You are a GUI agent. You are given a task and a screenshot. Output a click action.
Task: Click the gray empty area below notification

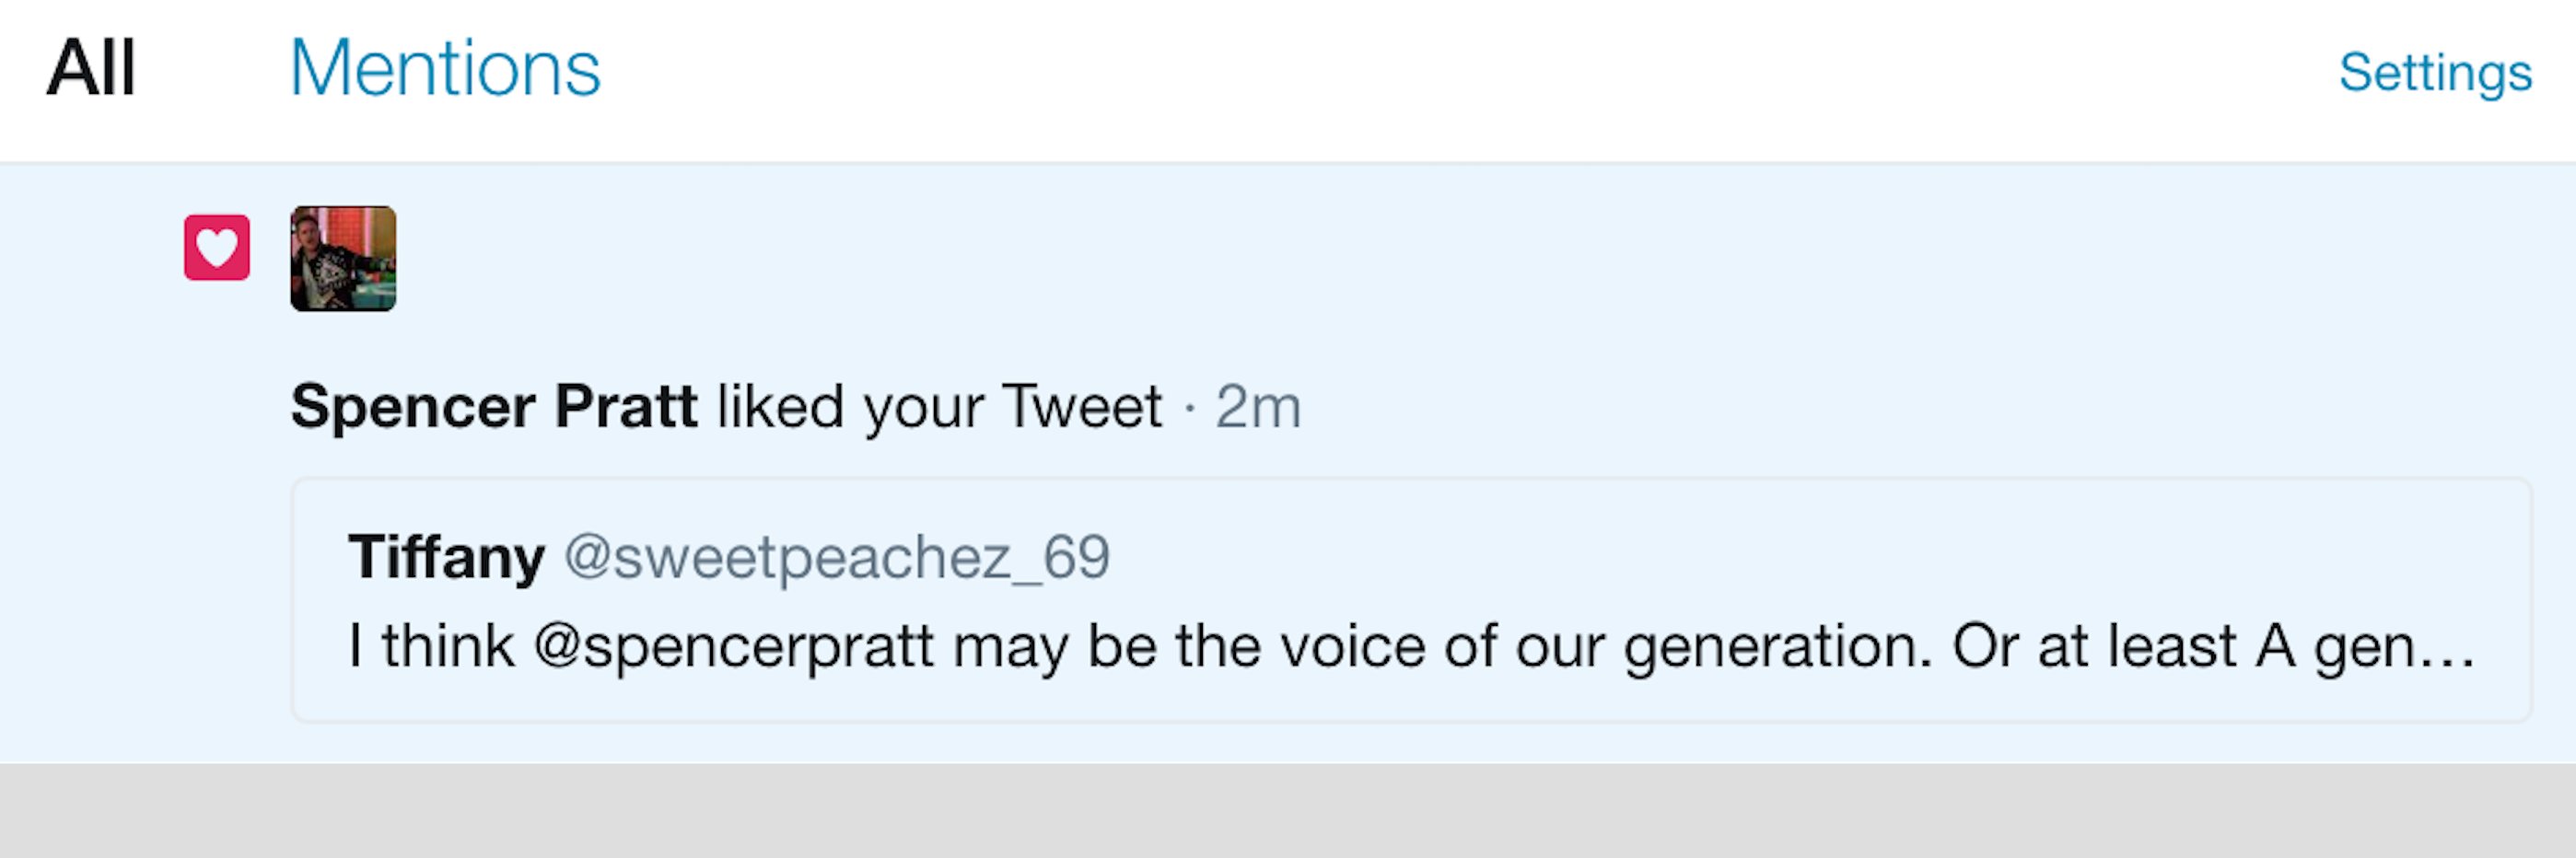click(1288, 811)
